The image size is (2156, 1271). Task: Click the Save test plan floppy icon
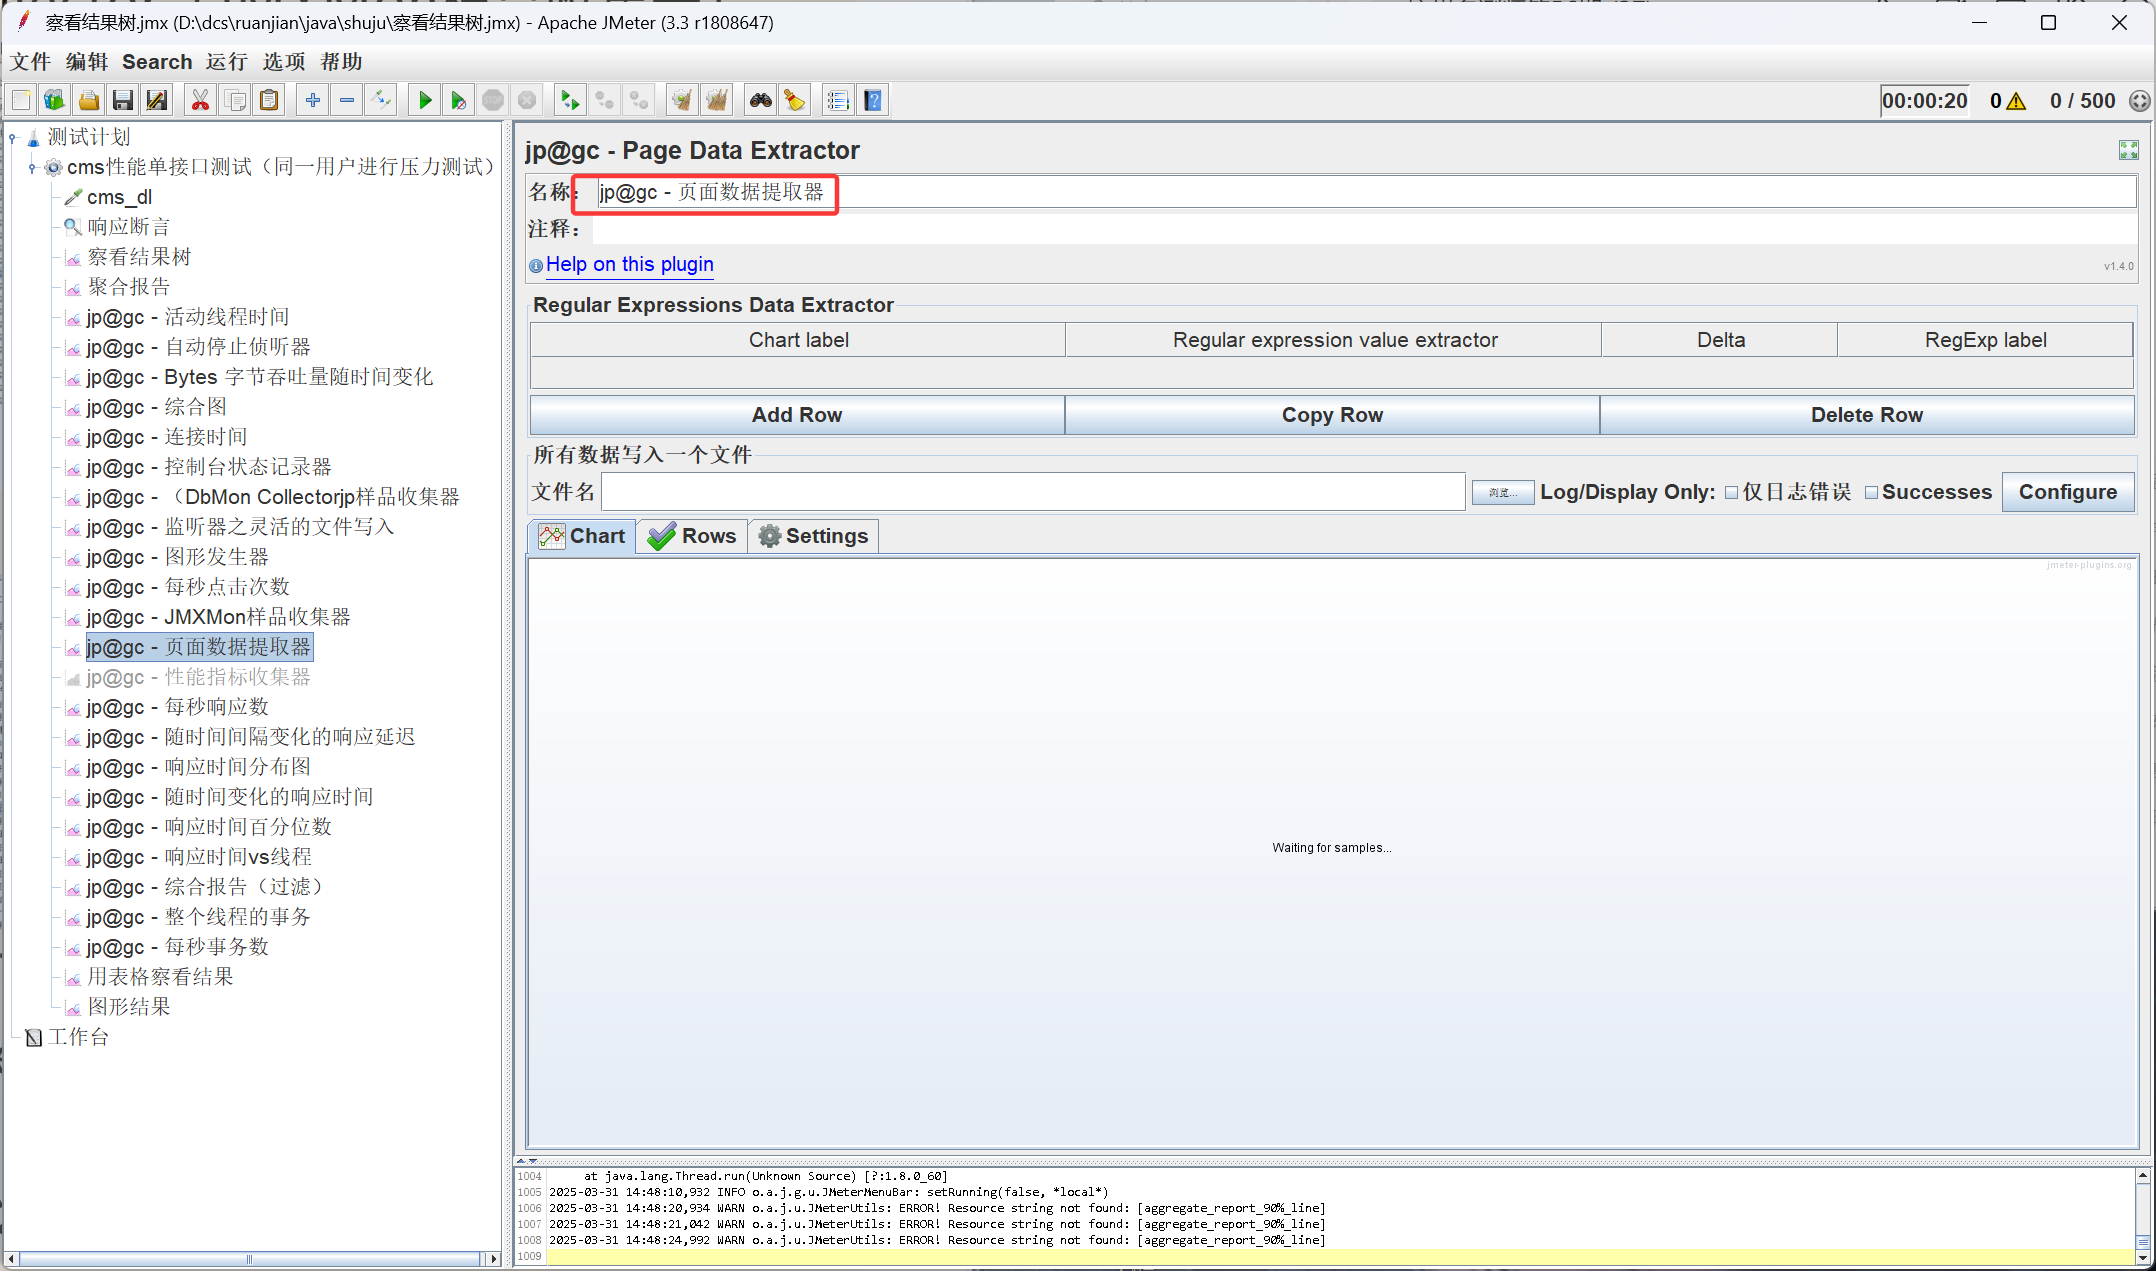123,100
